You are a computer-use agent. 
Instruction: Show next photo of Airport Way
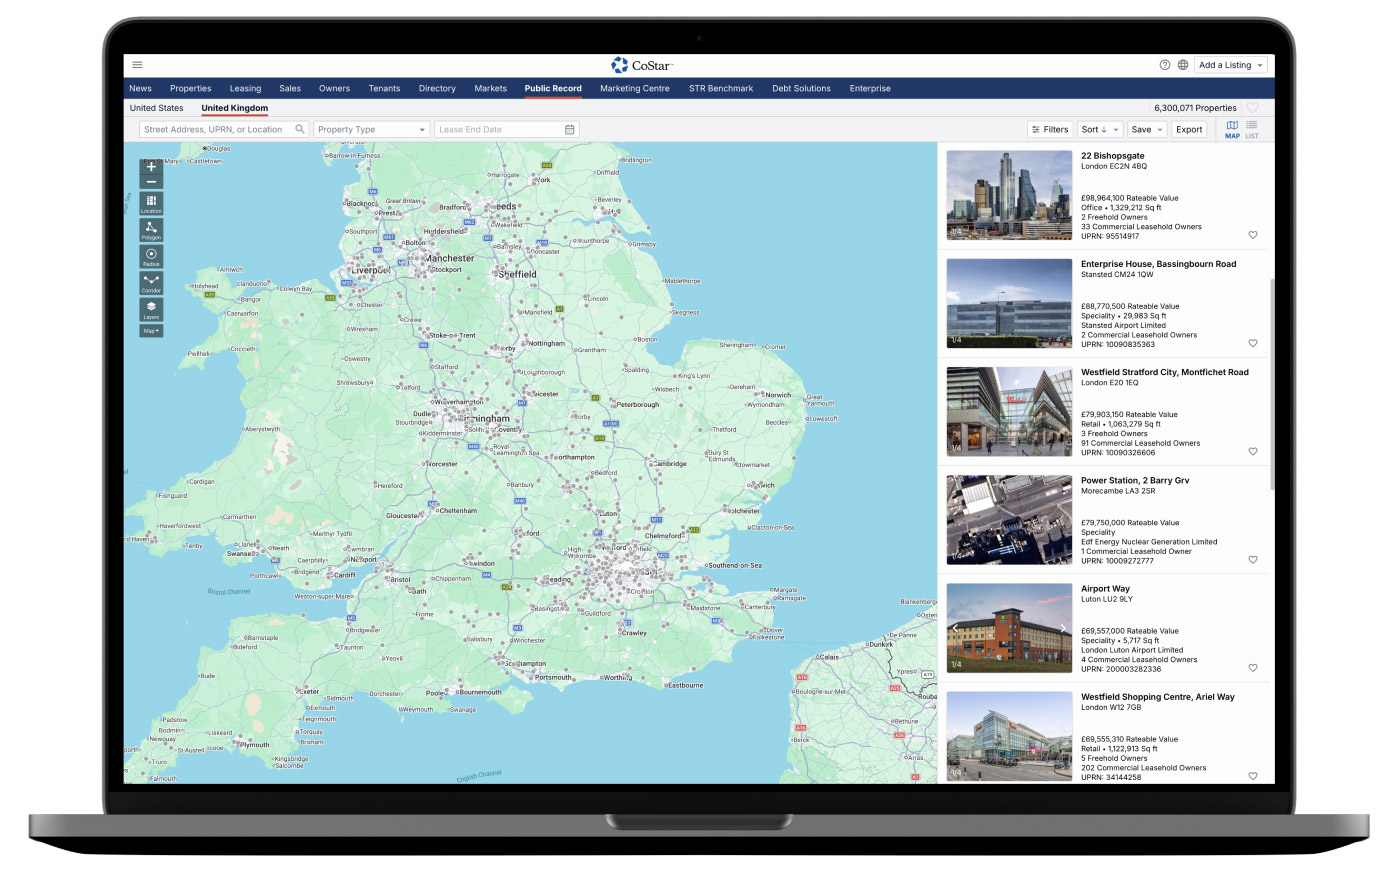coord(1063,628)
